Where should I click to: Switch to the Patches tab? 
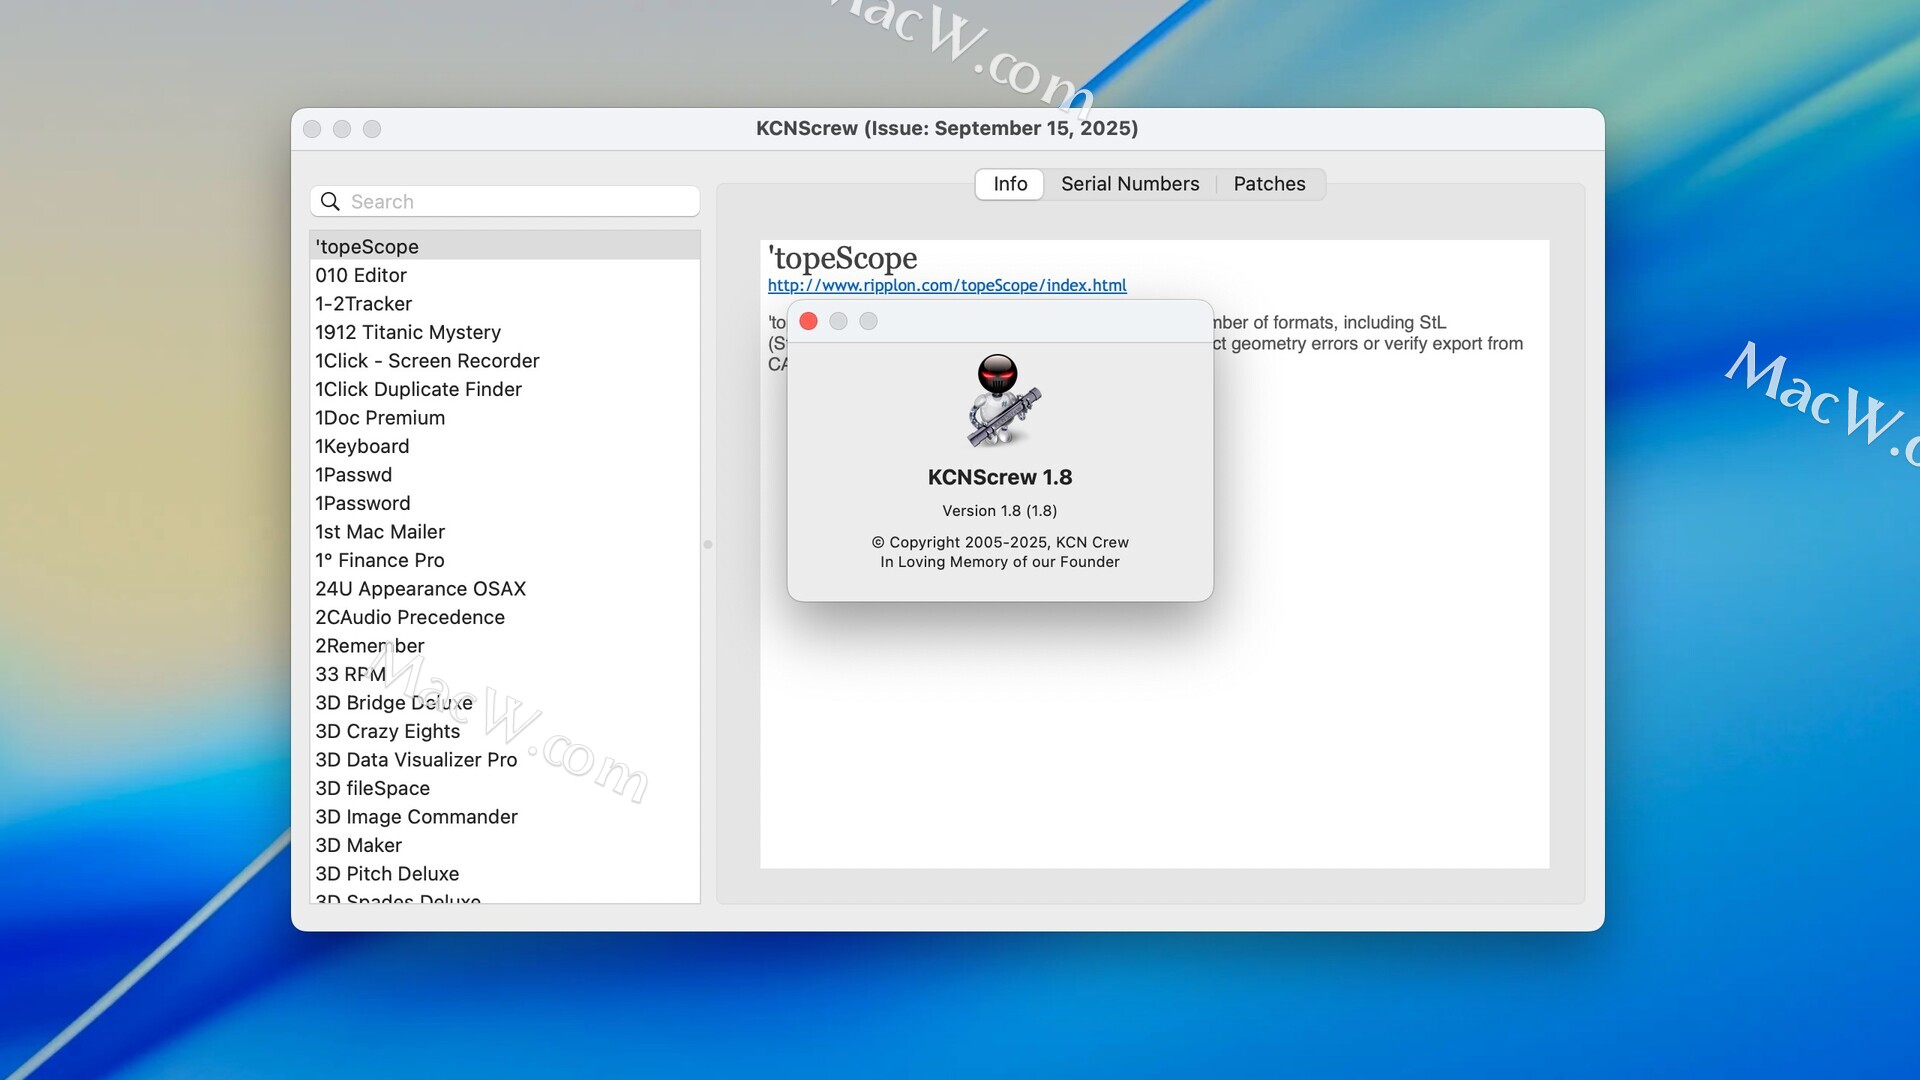[1269, 184]
